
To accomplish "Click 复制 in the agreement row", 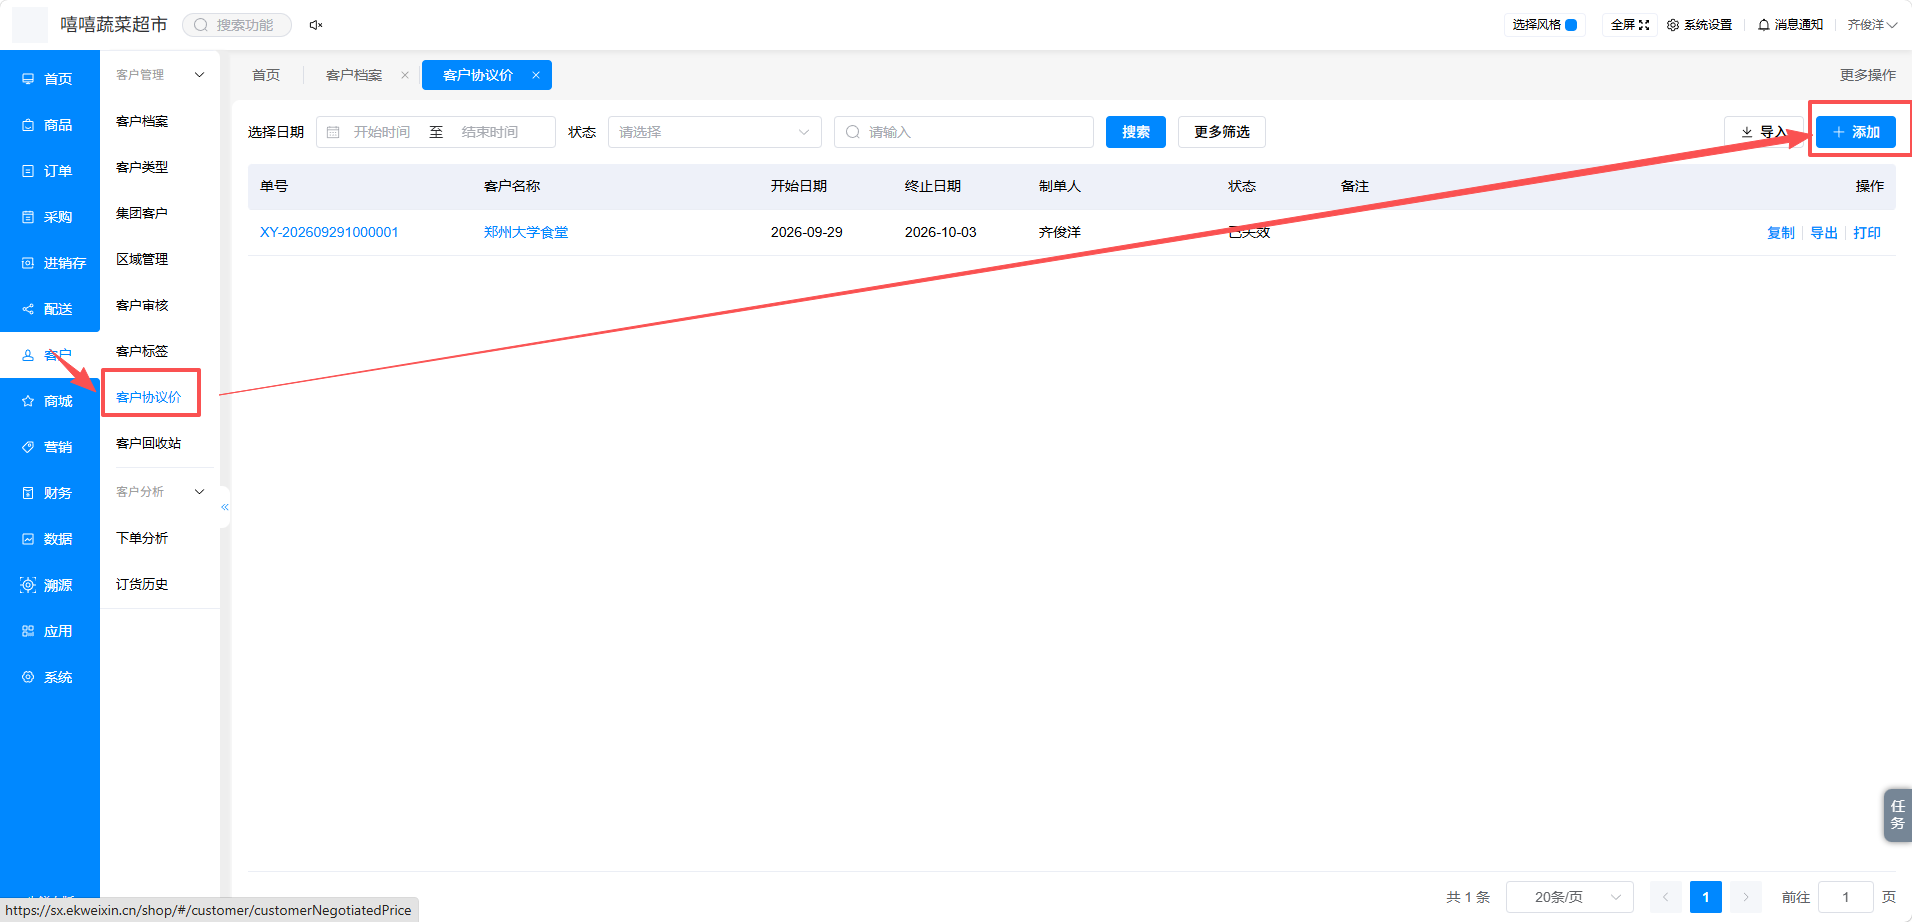I will 1781,232.
